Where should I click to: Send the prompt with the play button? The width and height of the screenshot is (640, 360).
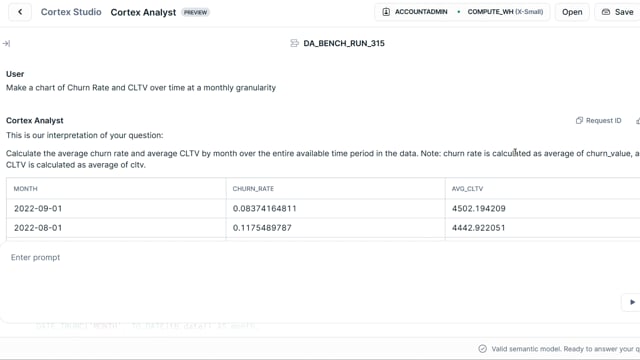632,302
